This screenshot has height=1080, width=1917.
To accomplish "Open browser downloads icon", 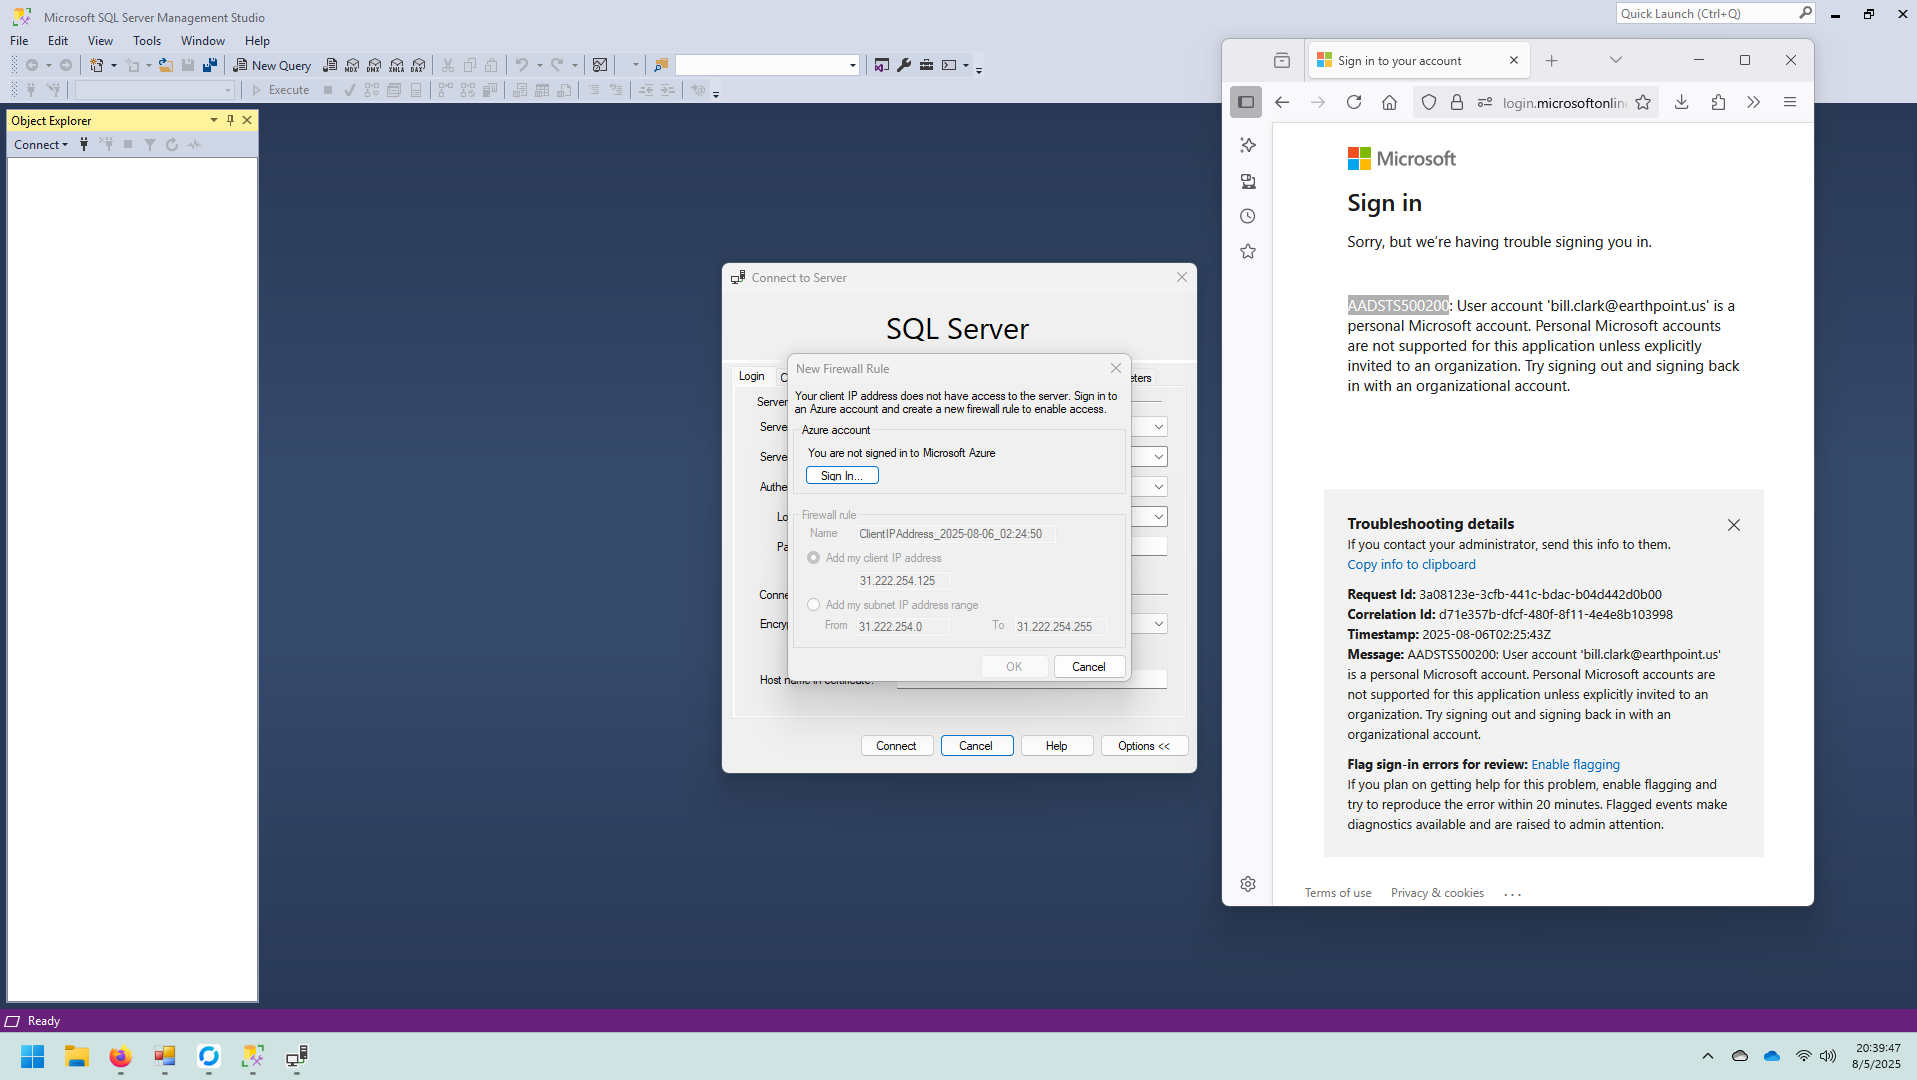I will (x=1682, y=102).
